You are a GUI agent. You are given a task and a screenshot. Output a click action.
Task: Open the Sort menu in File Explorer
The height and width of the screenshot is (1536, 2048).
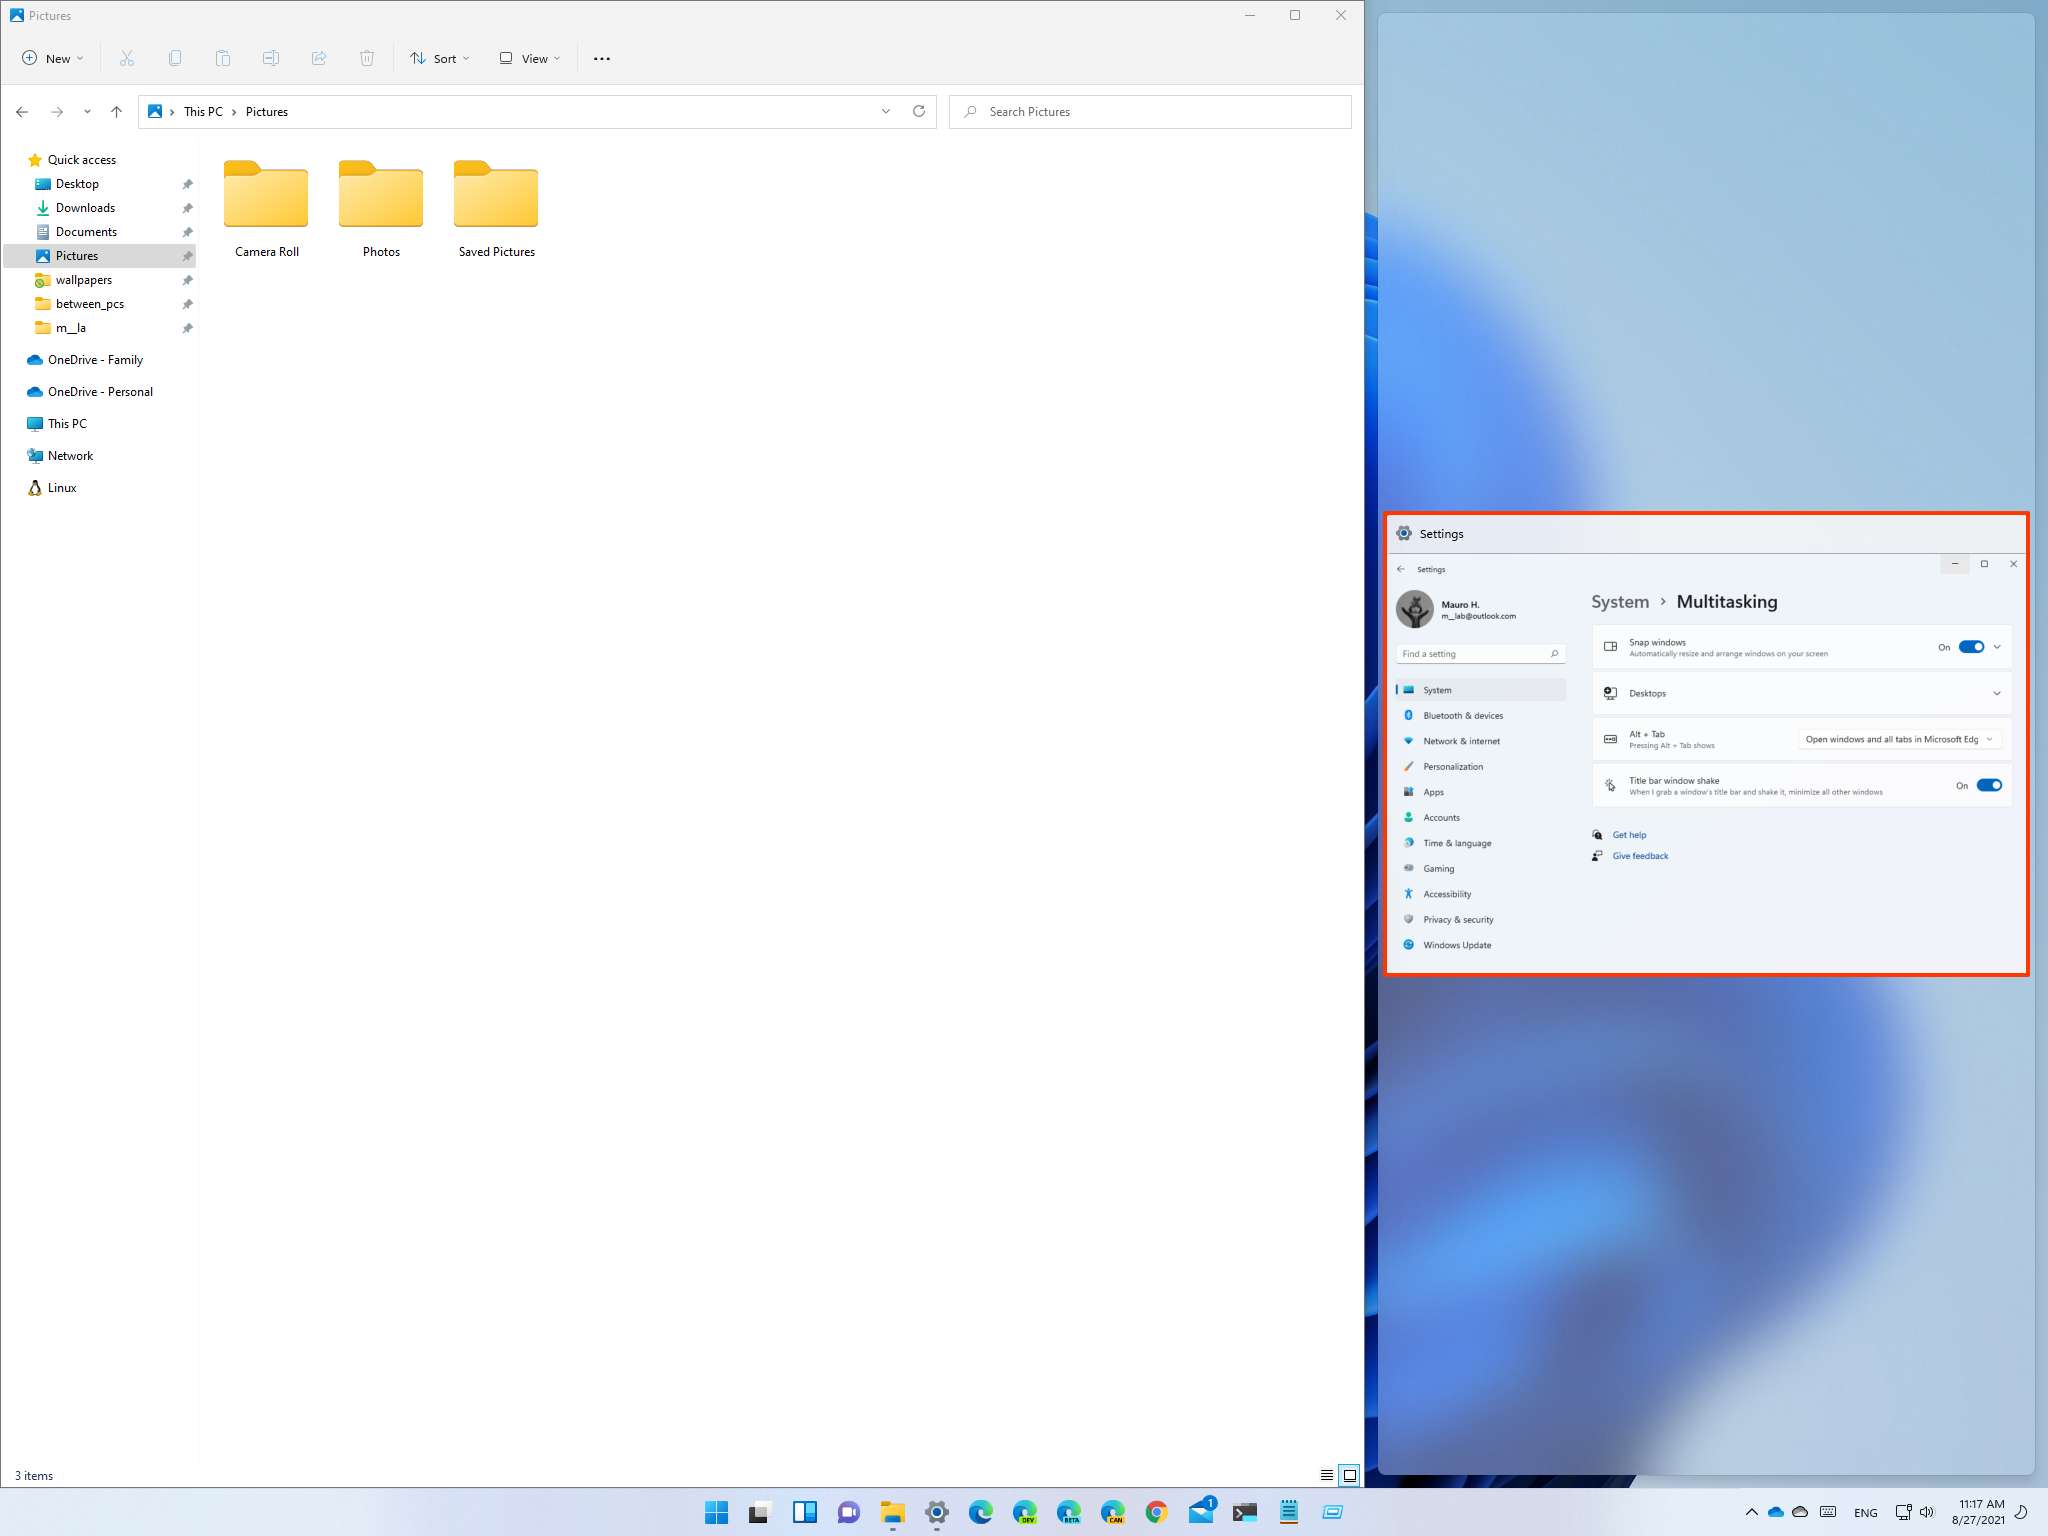tap(440, 58)
